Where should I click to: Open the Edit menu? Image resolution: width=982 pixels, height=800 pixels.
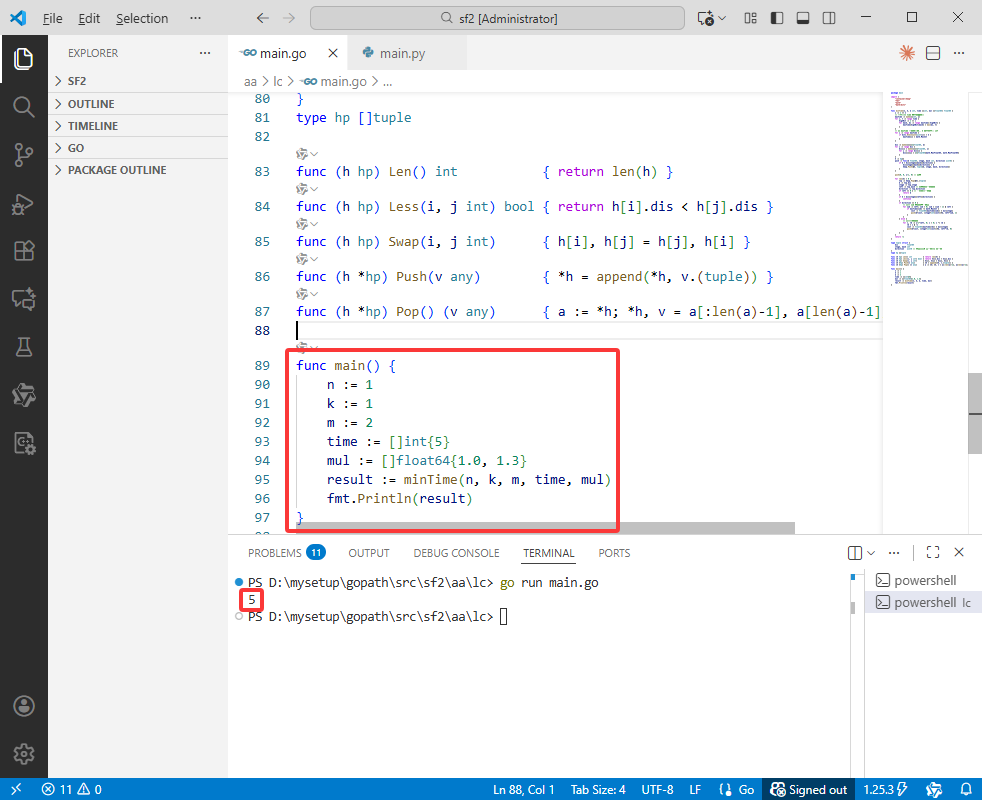point(89,18)
